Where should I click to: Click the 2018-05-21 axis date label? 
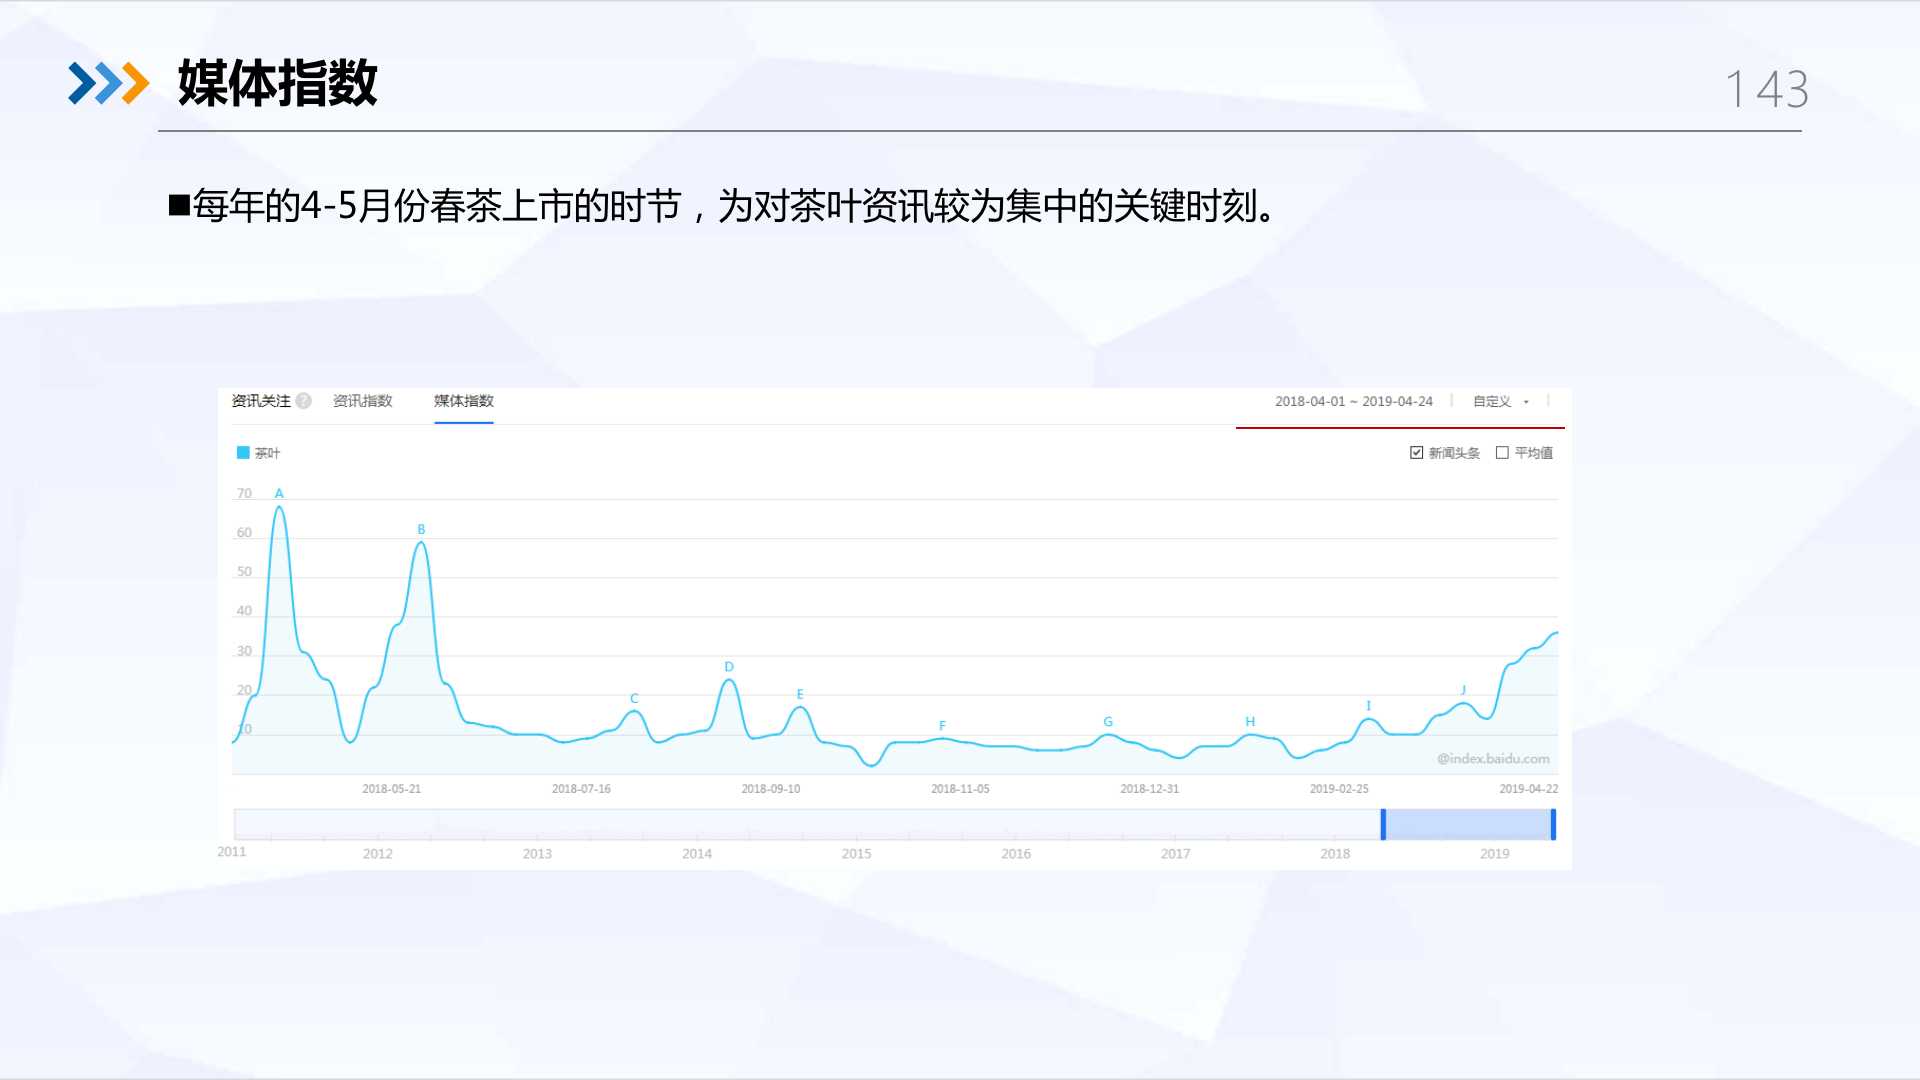[391, 789]
